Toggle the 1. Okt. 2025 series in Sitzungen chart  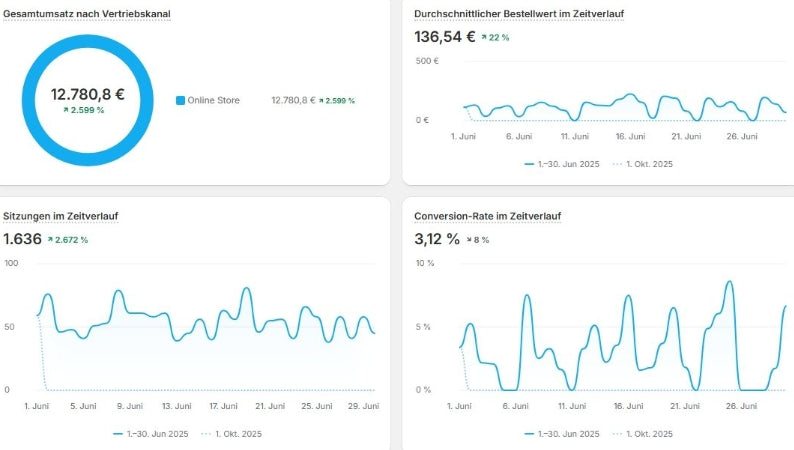point(234,434)
